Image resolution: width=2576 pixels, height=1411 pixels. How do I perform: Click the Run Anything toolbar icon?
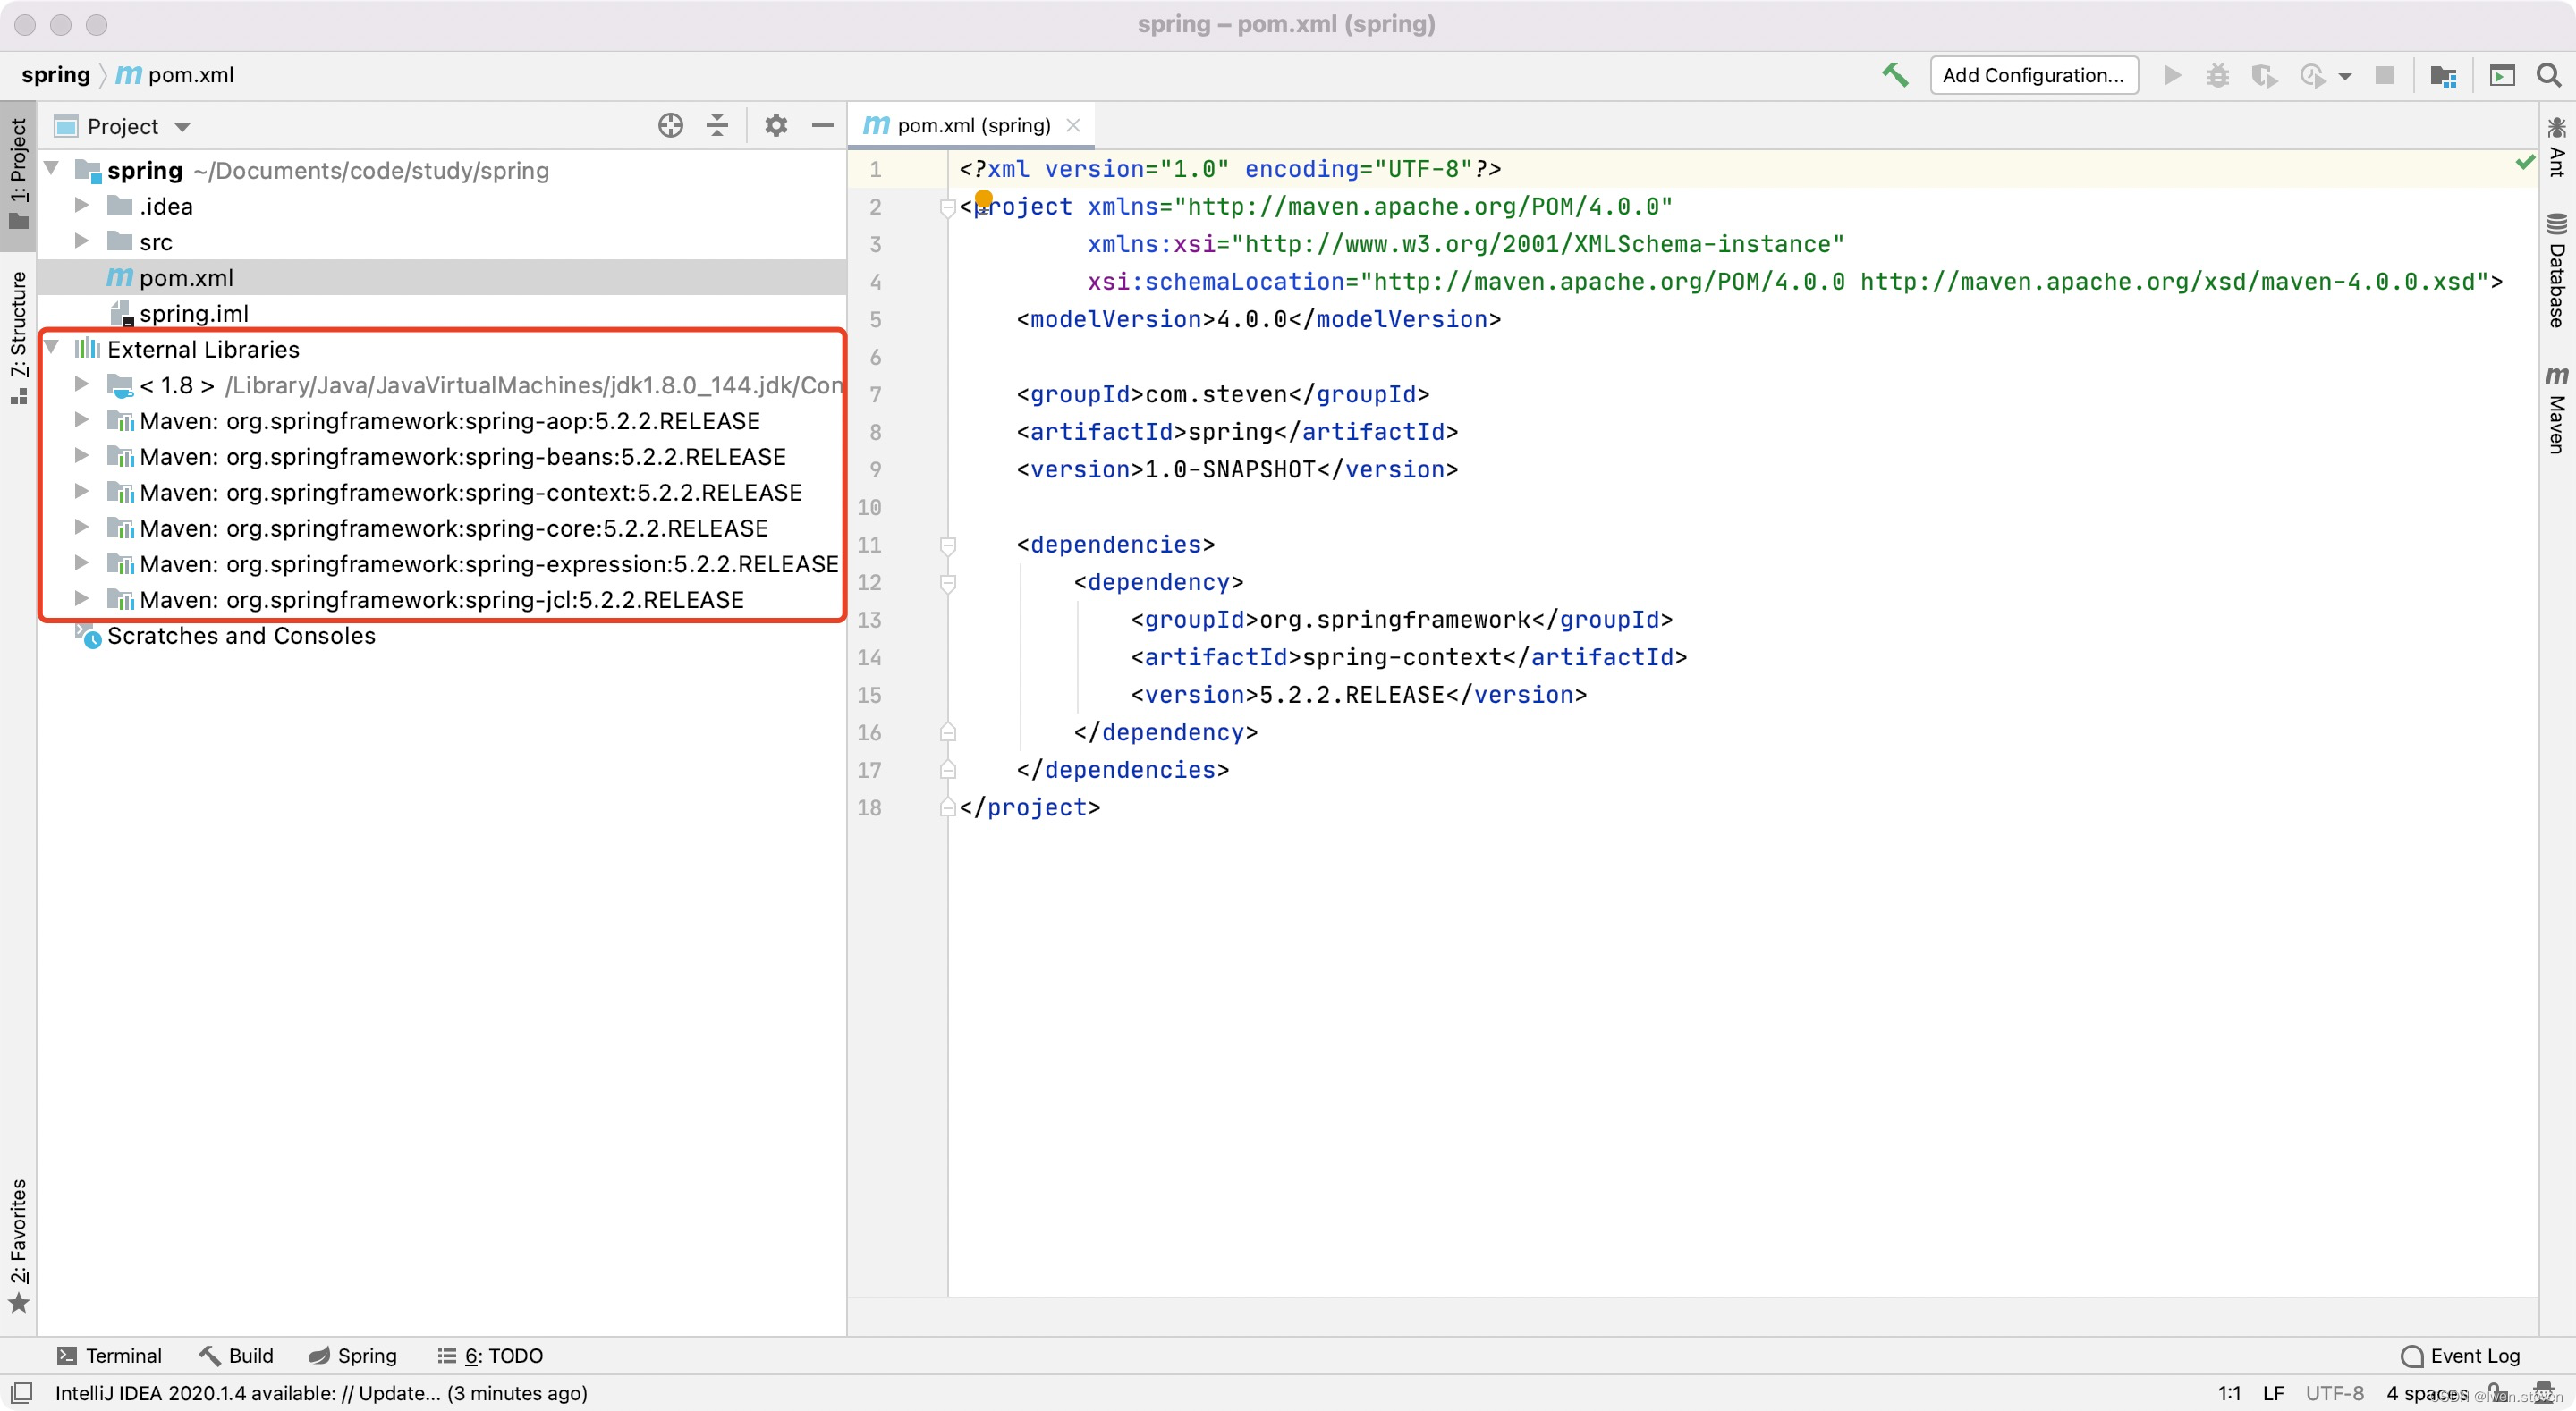coord(2501,75)
